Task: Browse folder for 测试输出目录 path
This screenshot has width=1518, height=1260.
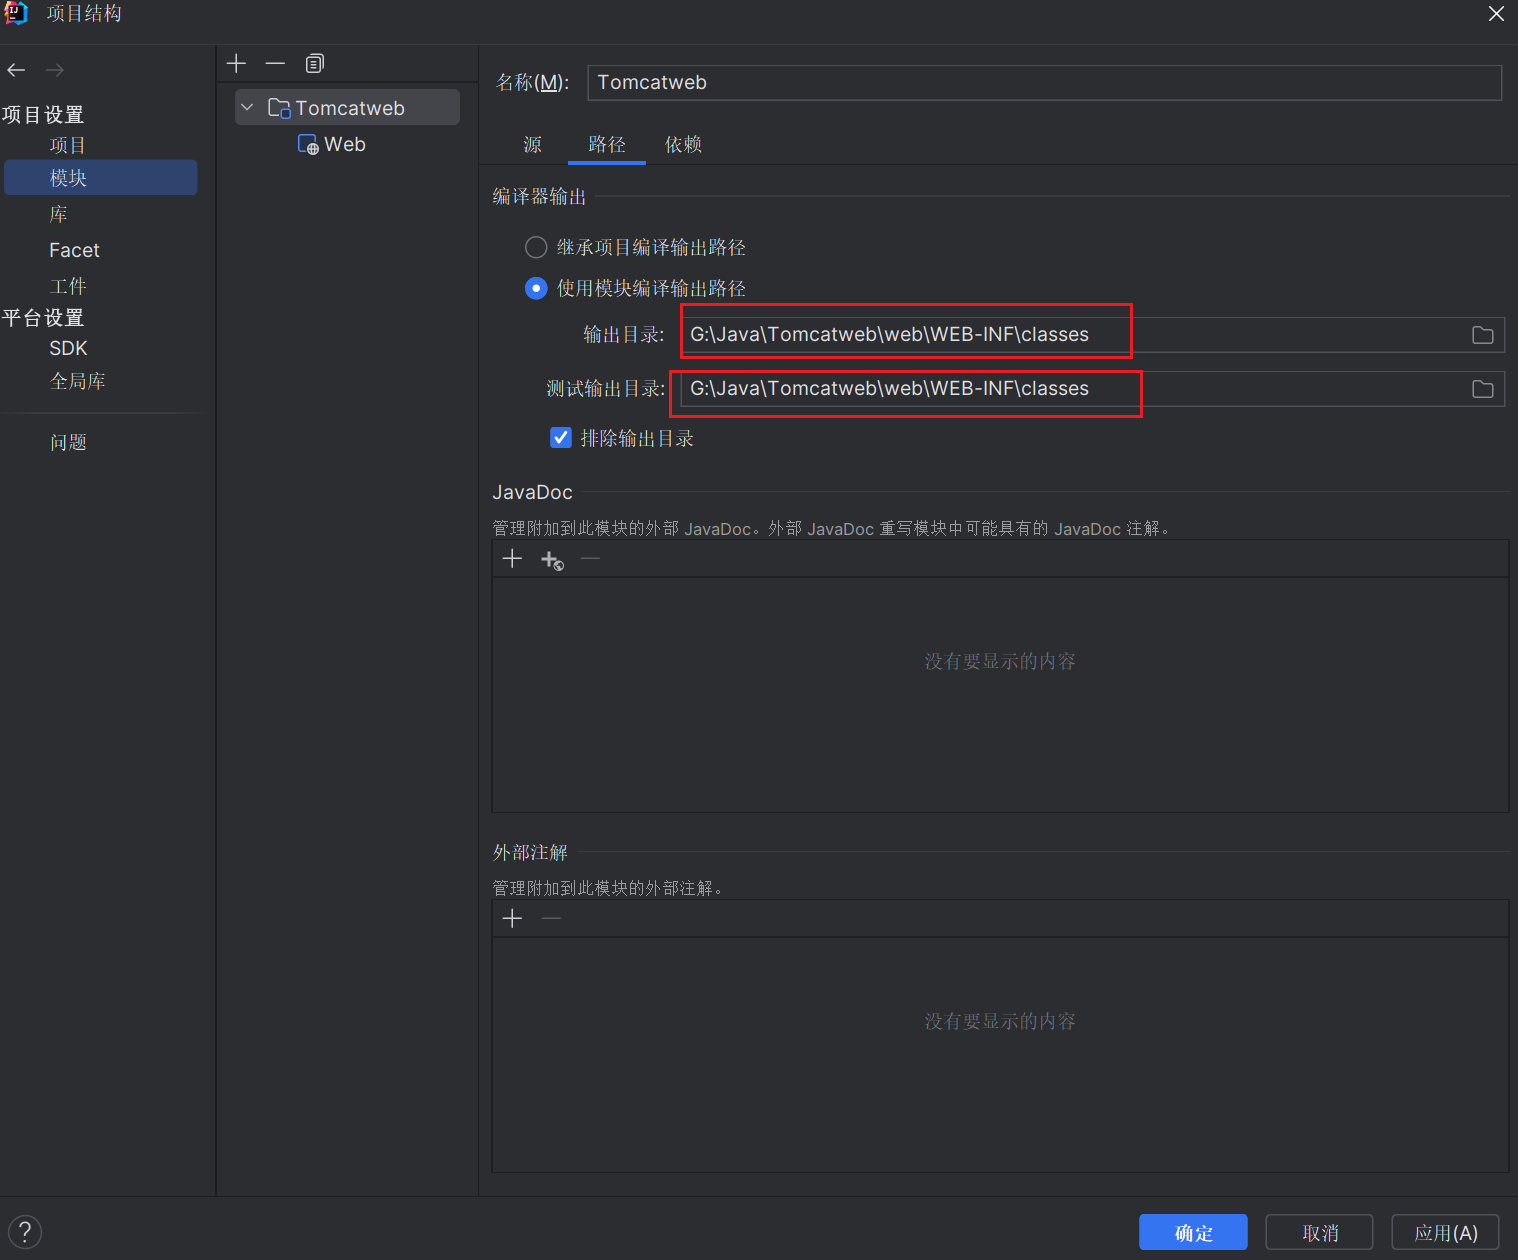Action: coord(1482,389)
